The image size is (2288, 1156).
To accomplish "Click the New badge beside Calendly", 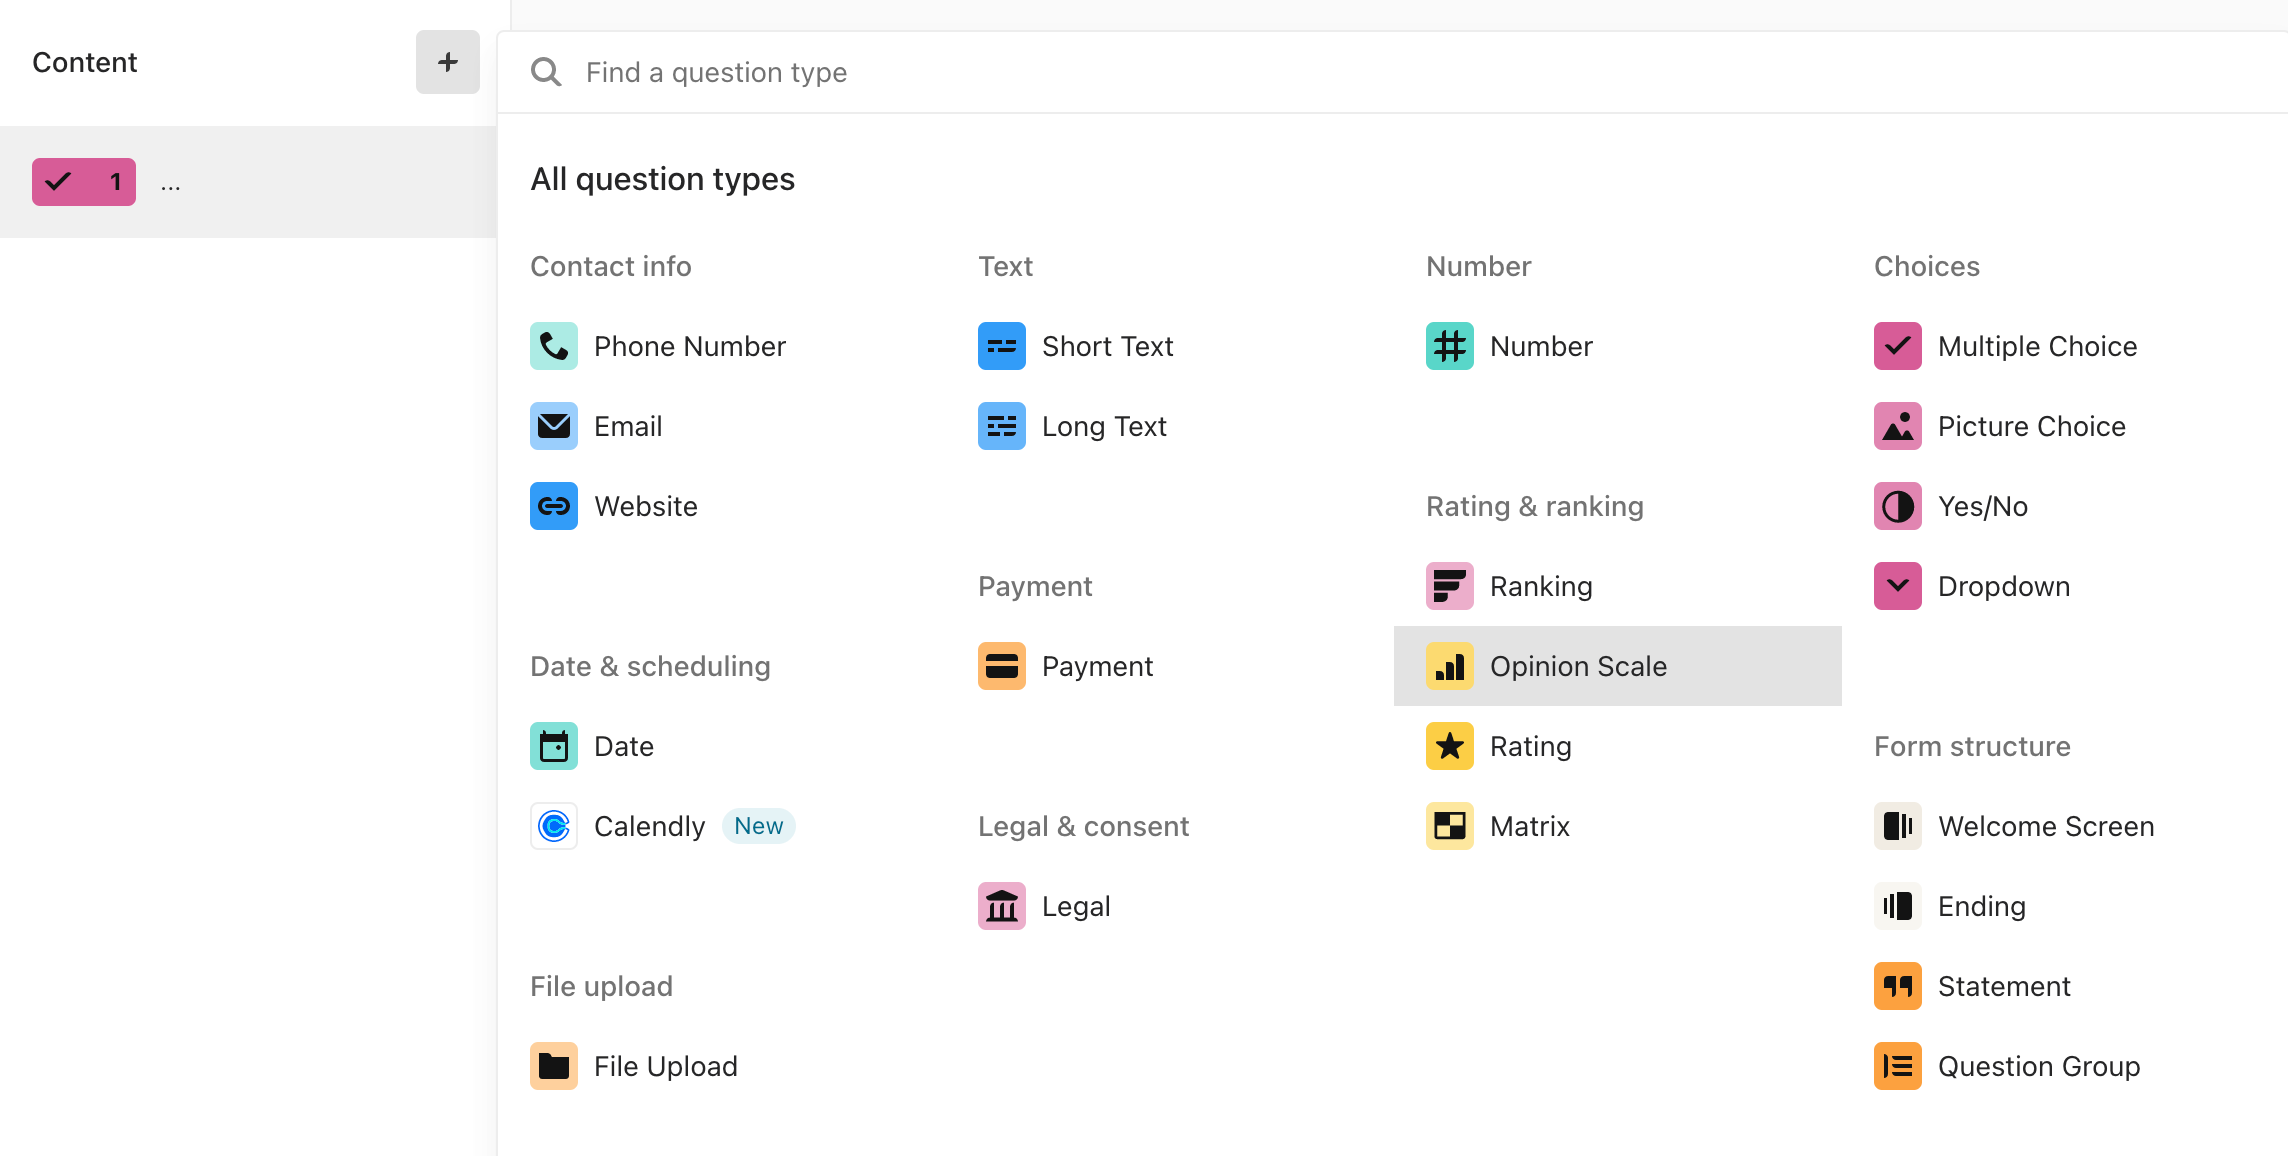I will click(x=759, y=826).
